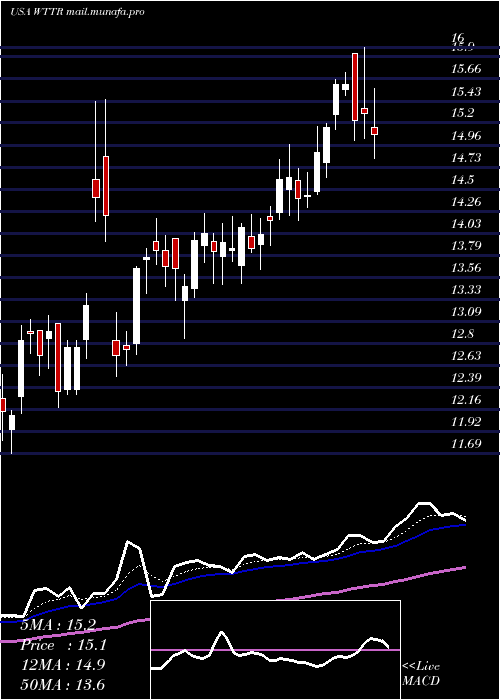The height and width of the screenshot is (700, 500).
Task: Click the 12.39 price axis label
Action: pyautogui.click(x=467, y=378)
